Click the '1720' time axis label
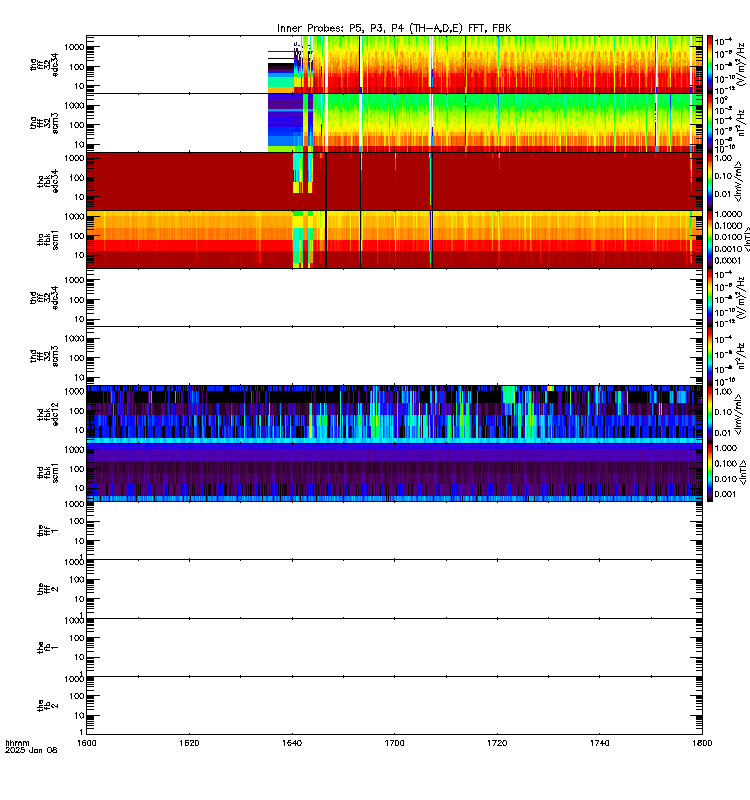750x800 pixels. [497, 743]
